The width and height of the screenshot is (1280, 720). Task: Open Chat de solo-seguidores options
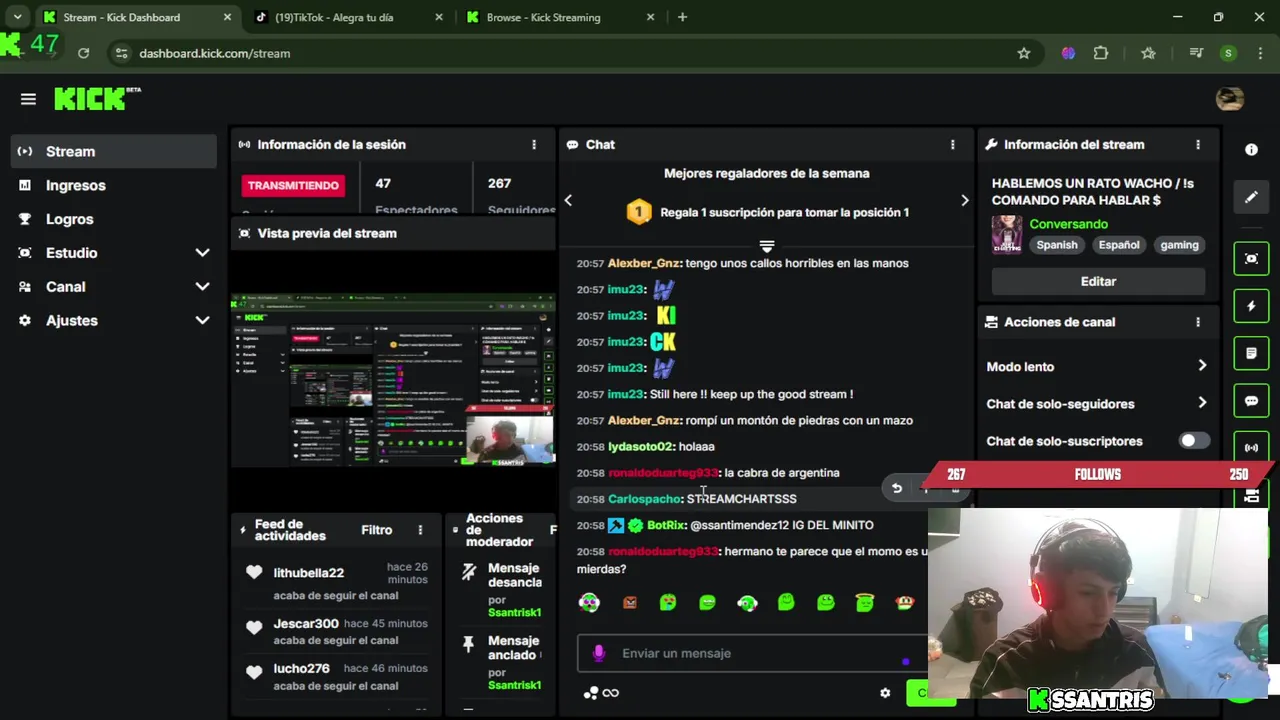[x=1098, y=404]
